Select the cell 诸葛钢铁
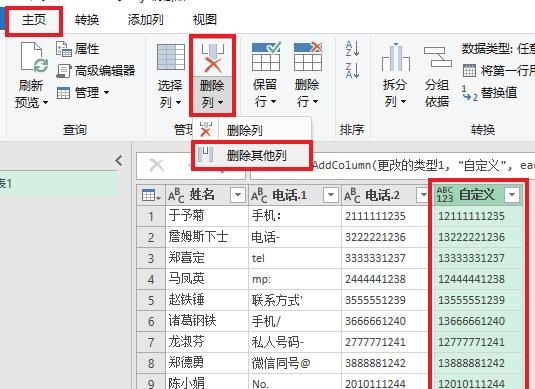The image size is (535, 389). click(207, 321)
